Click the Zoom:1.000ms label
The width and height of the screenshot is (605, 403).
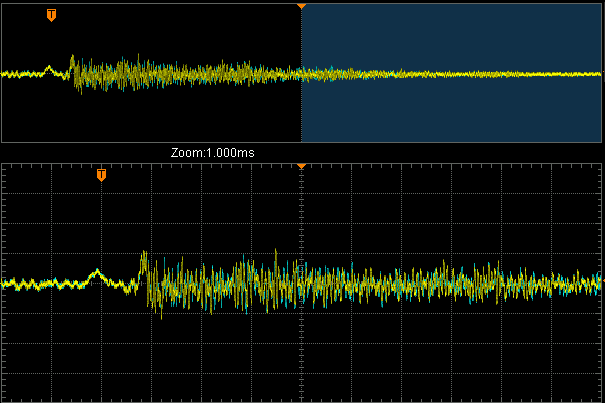point(213,153)
